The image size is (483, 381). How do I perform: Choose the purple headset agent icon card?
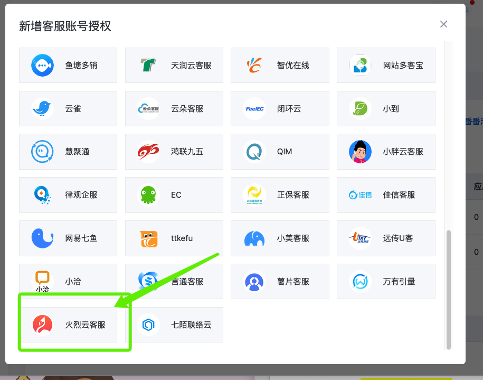pyautogui.click(x=280, y=281)
